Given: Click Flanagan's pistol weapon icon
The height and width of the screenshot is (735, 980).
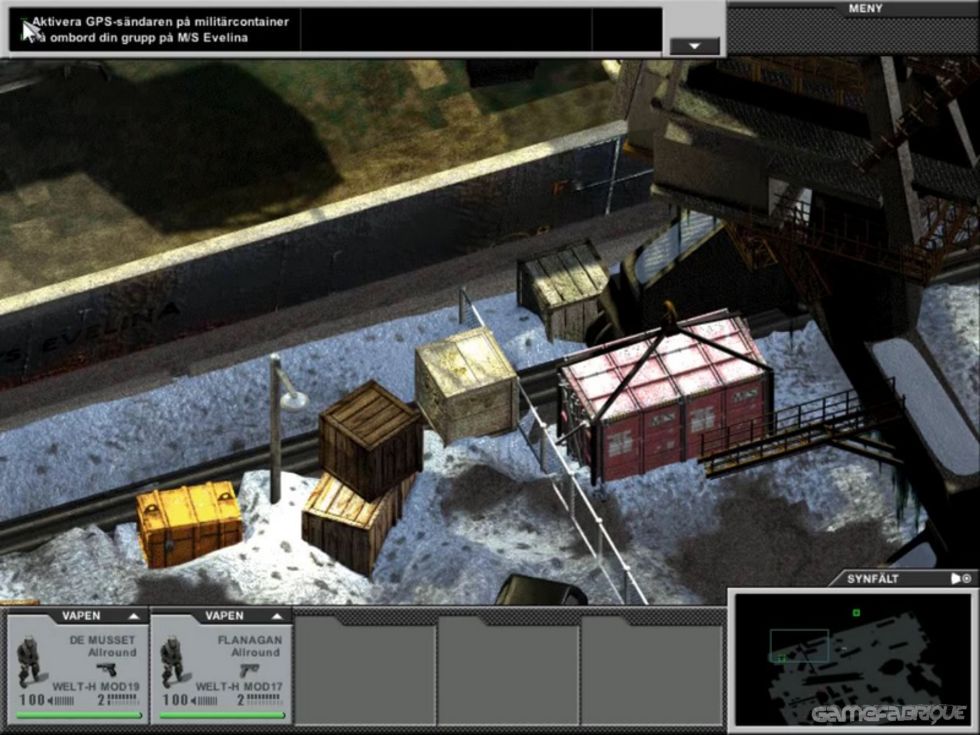Looking at the screenshot, I should [250, 669].
